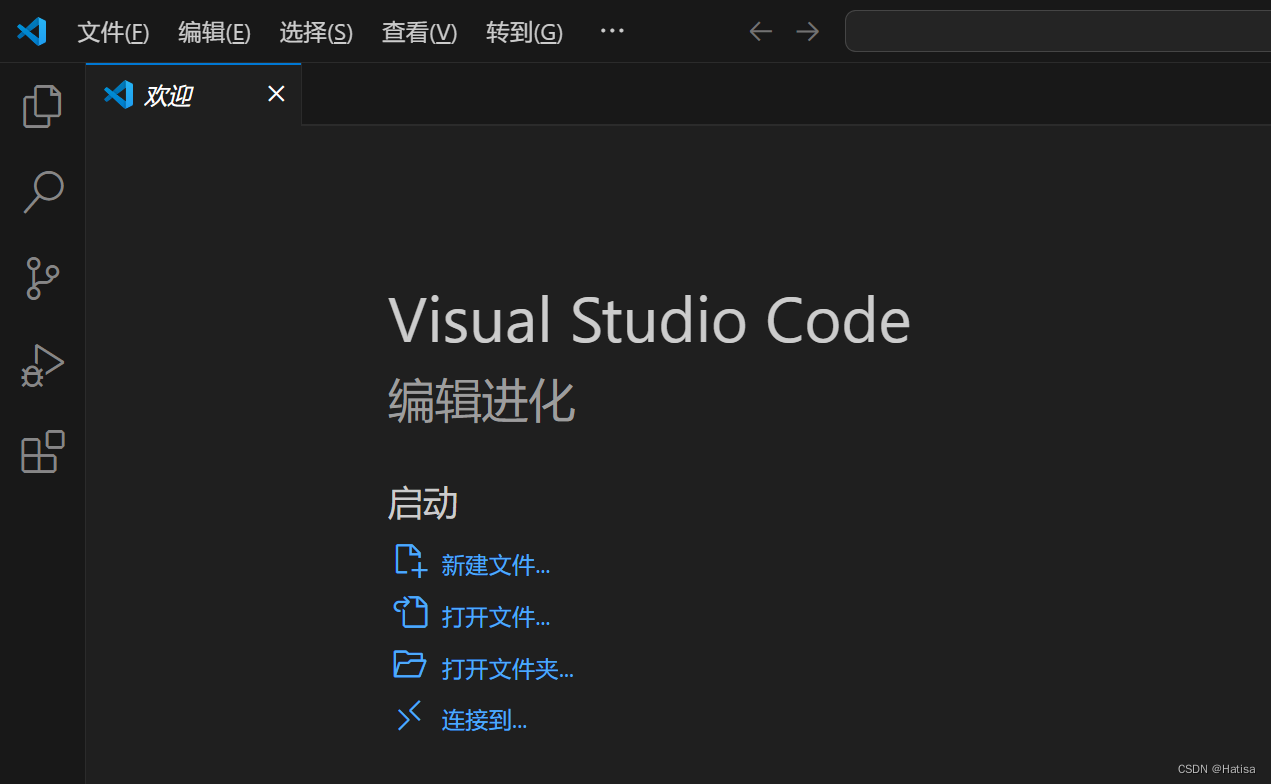Close the 欢迎 tab

pos(276,93)
